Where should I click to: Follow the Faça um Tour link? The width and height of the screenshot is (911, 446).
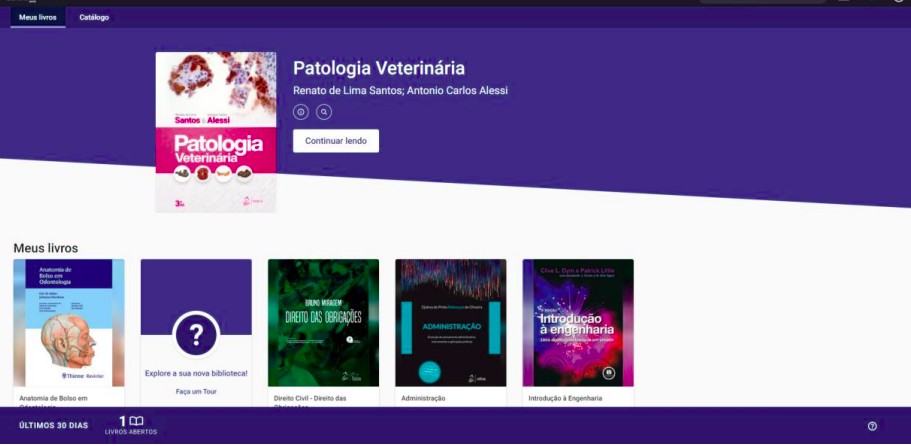tap(196, 392)
